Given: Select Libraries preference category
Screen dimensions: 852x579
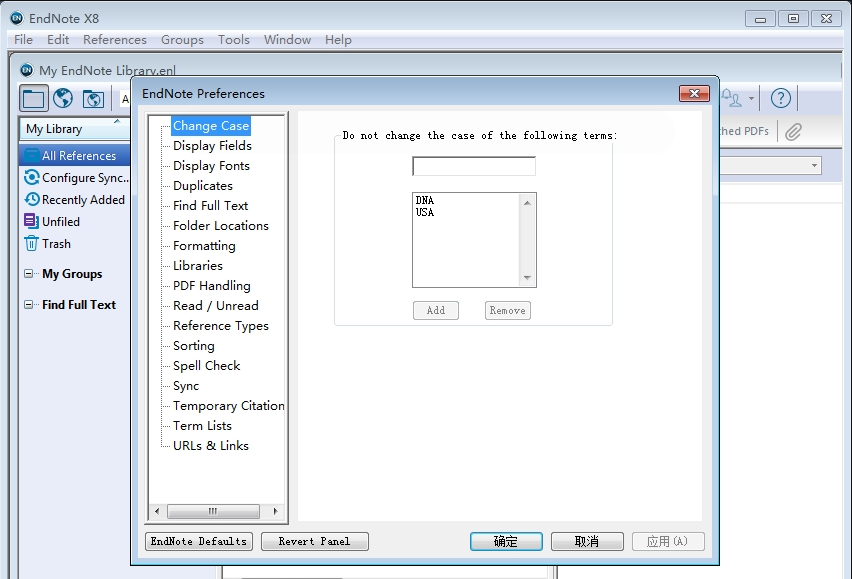Looking at the screenshot, I should tap(198, 266).
